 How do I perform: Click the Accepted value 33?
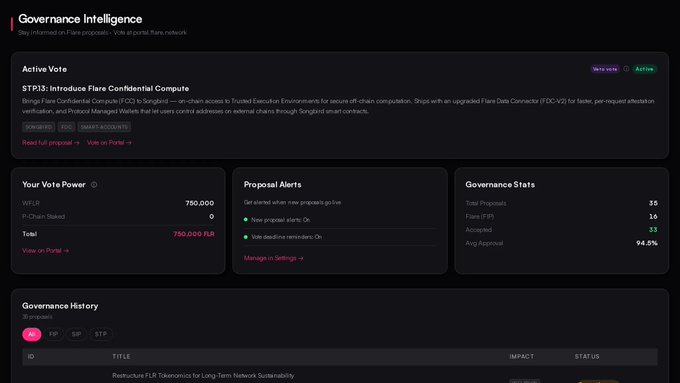(x=653, y=230)
